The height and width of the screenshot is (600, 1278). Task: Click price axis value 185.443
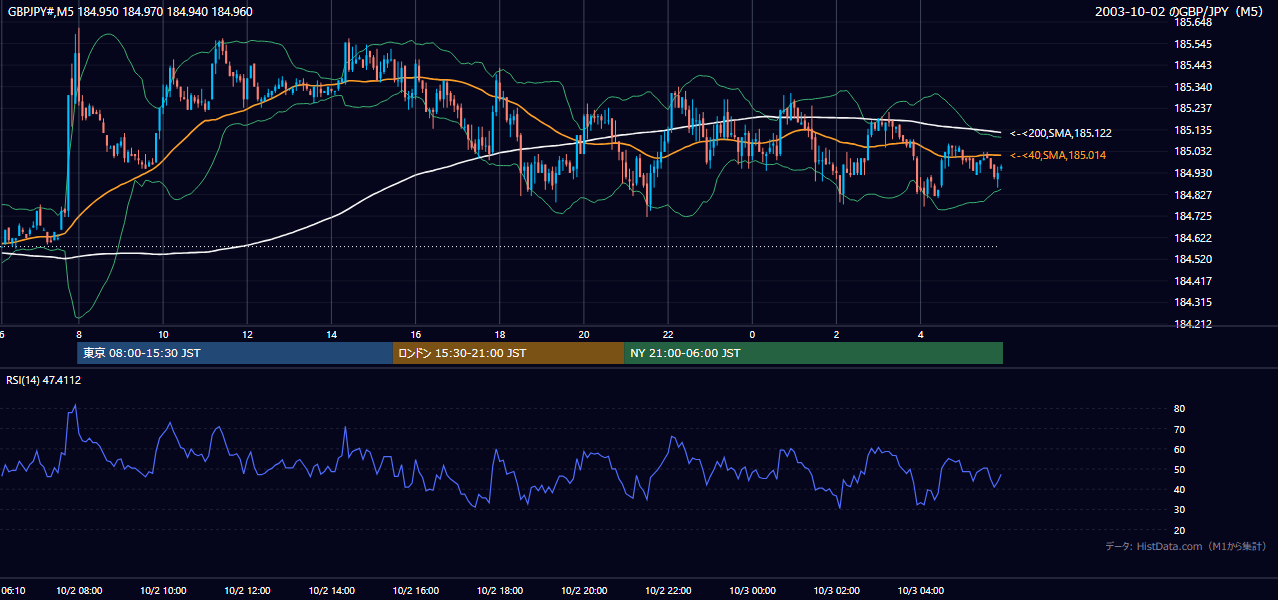click(1193, 65)
